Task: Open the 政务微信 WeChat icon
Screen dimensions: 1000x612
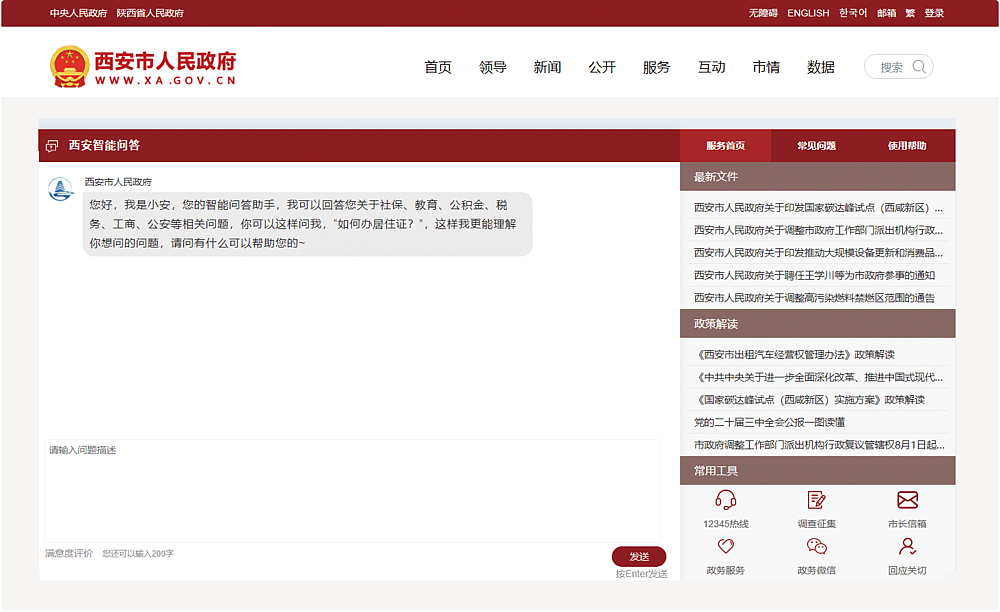Action: (816, 547)
